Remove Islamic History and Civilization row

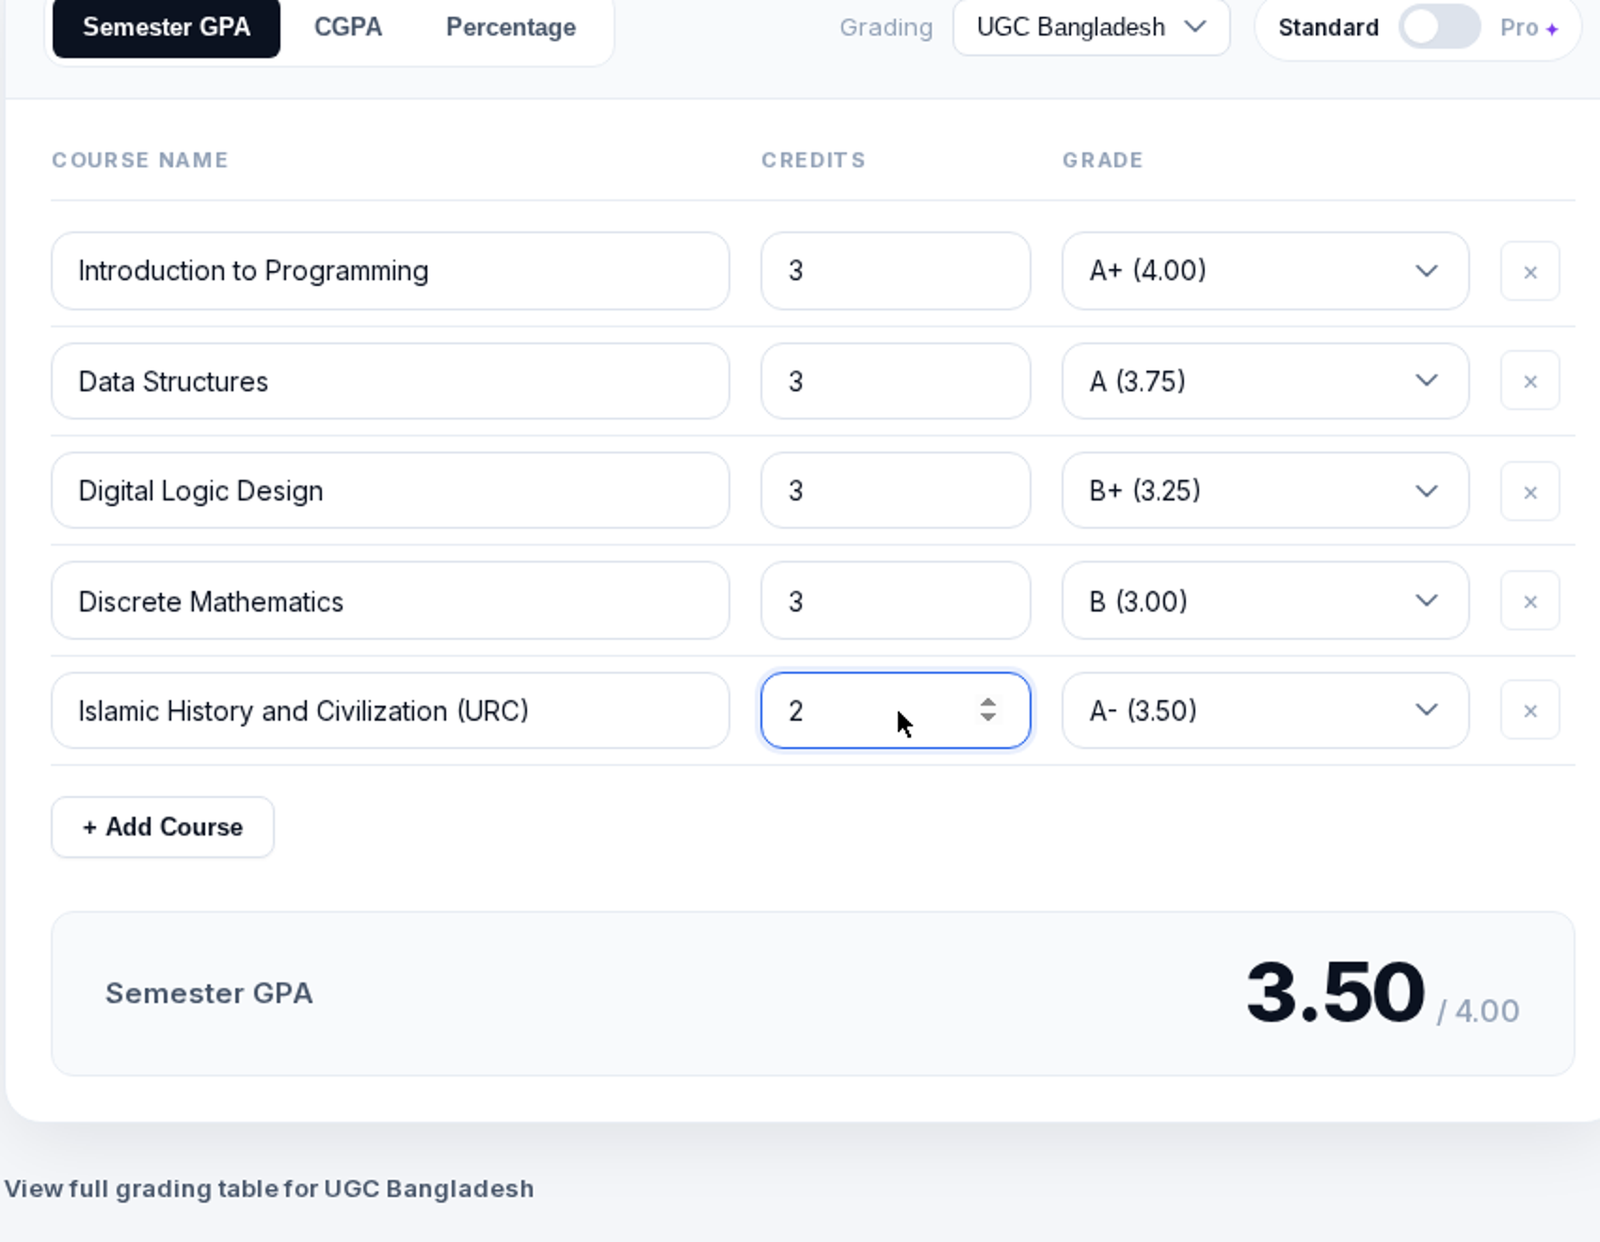(x=1530, y=710)
